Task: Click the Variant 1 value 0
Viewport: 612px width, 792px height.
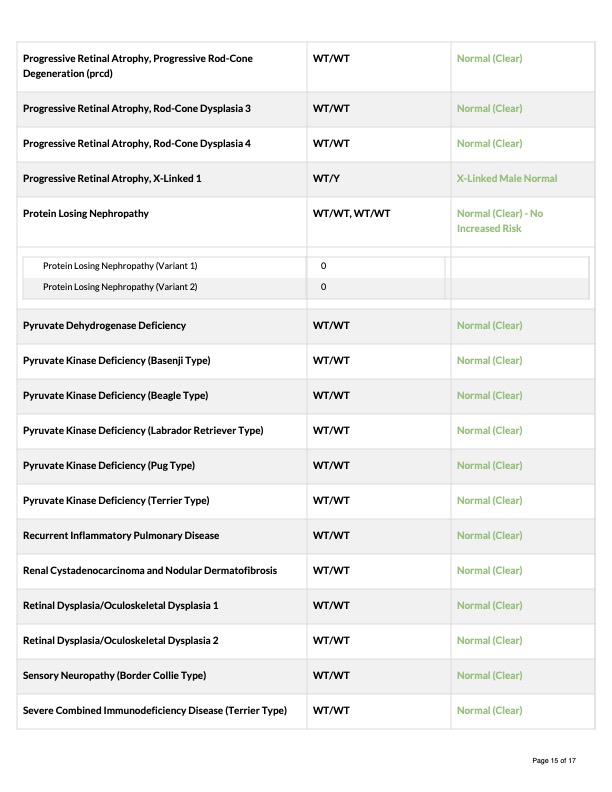Action: tap(323, 266)
